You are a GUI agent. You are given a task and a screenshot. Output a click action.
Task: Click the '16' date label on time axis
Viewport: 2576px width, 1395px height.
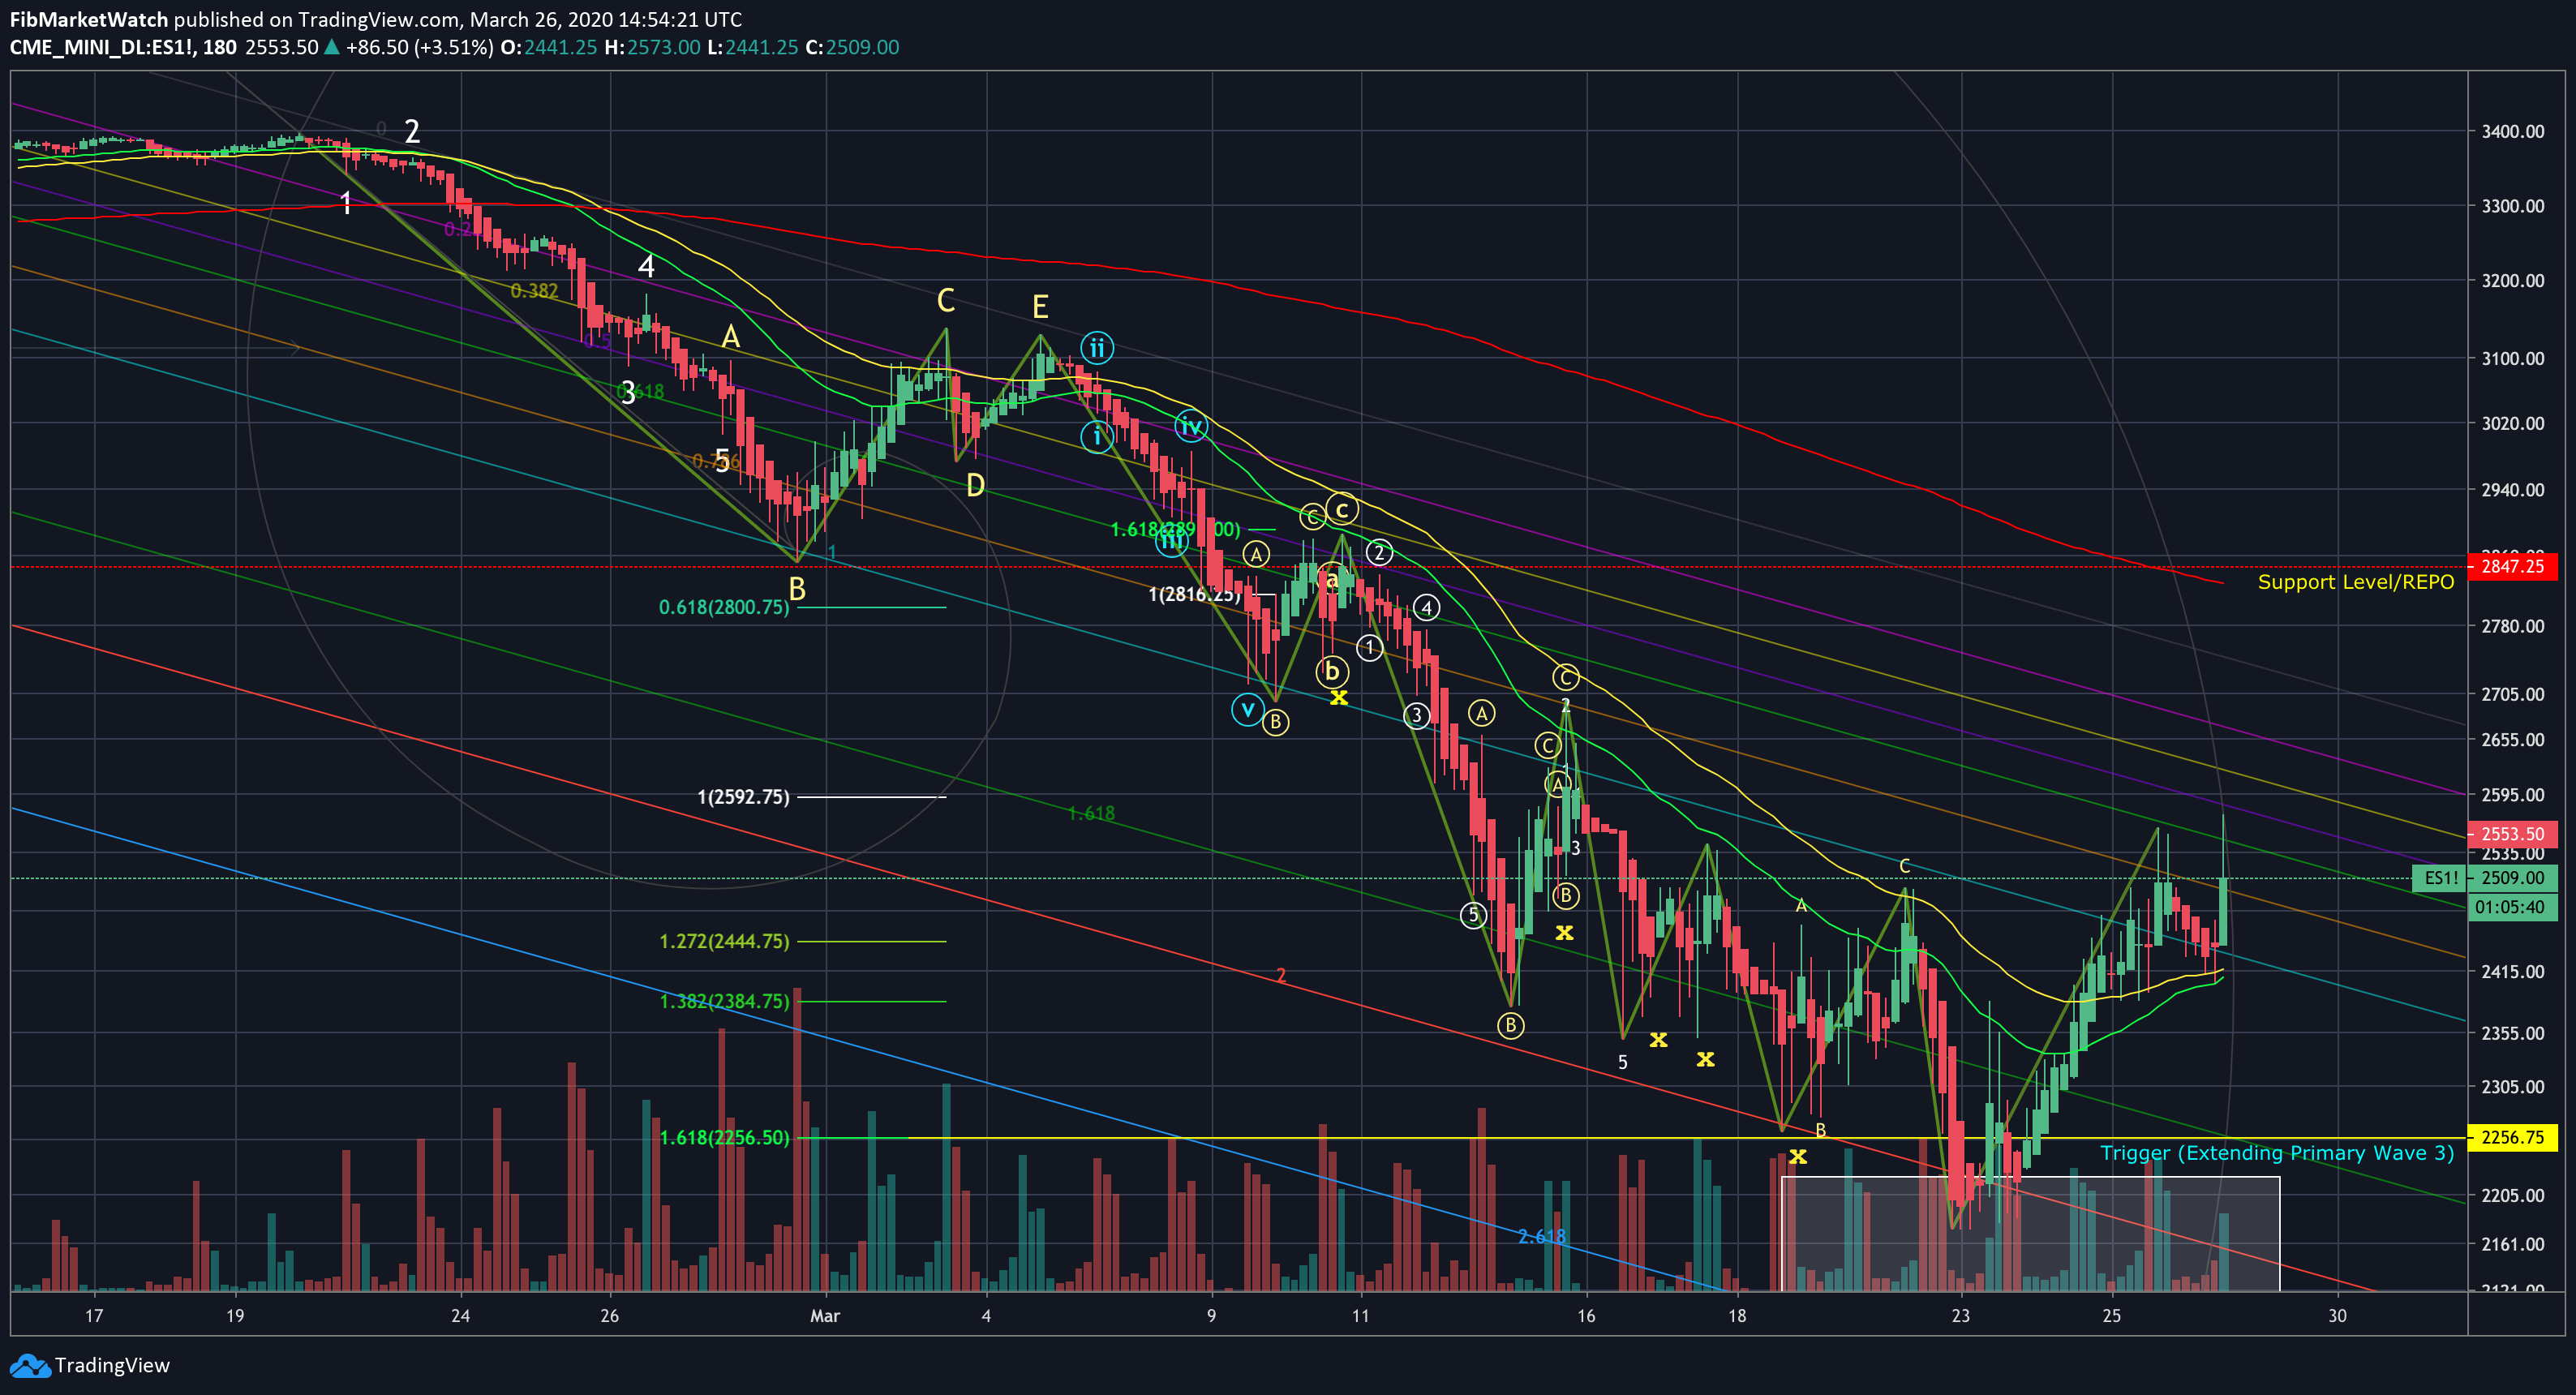tap(1587, 1315)
